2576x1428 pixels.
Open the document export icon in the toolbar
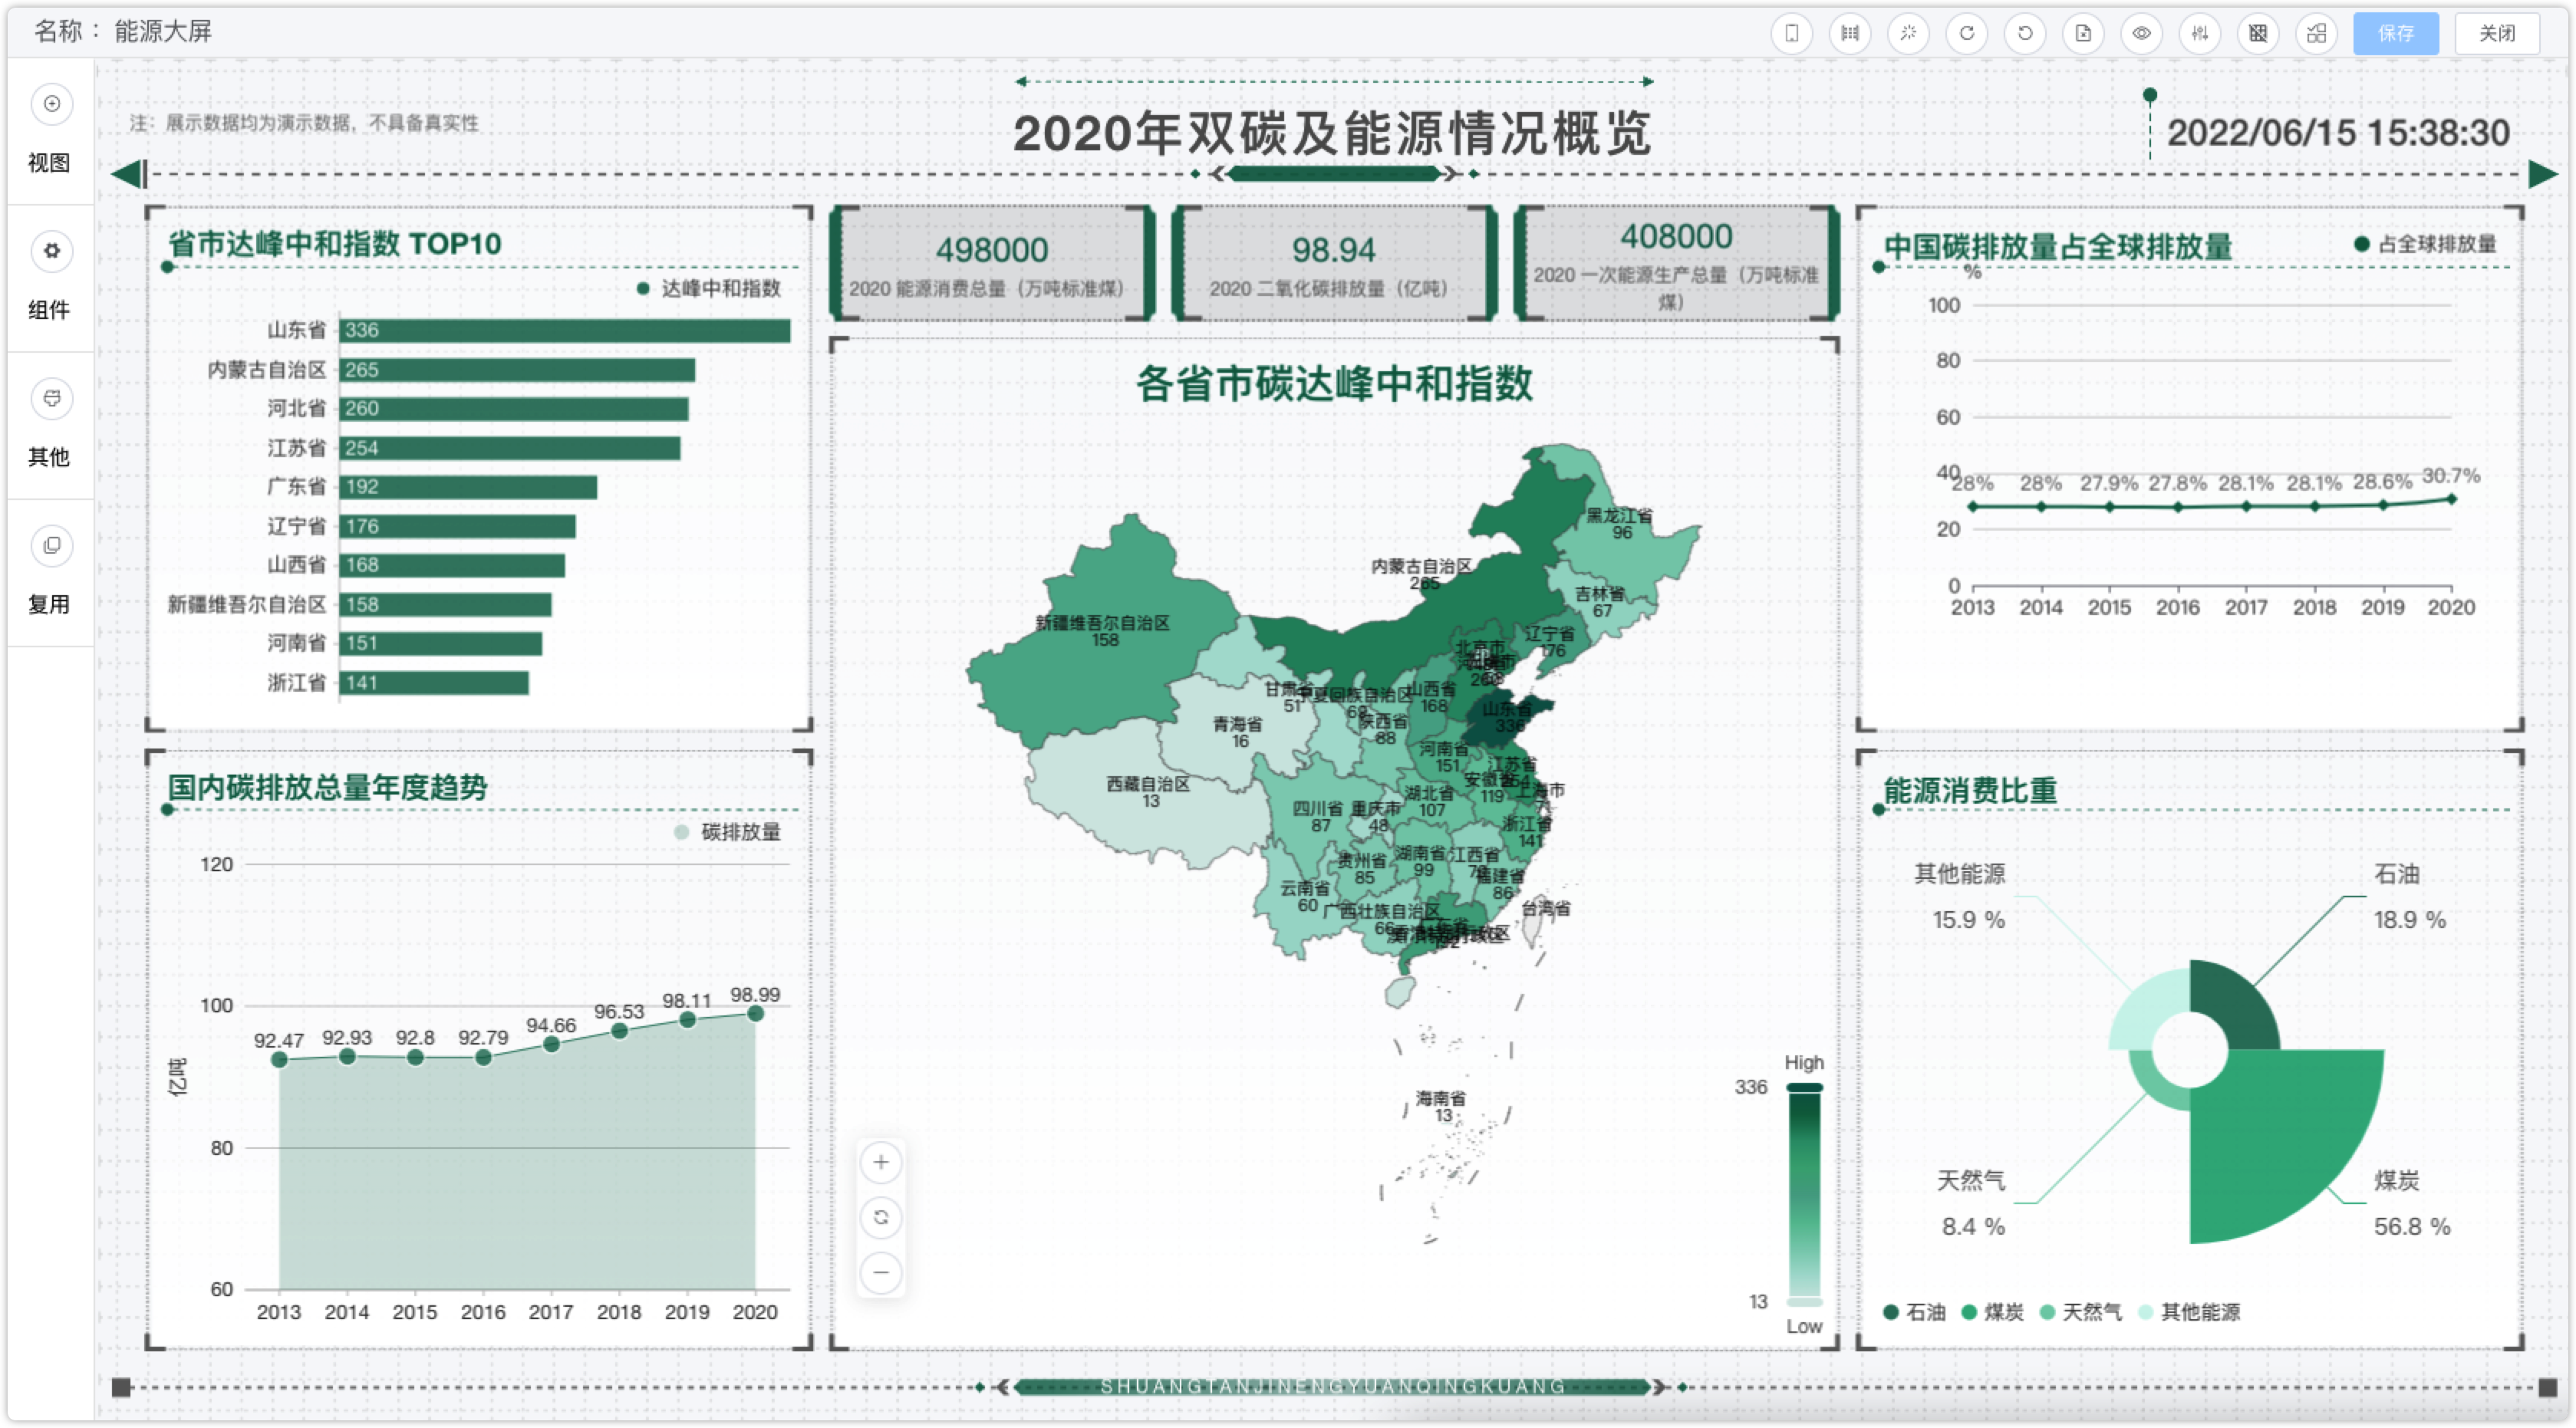(x=2084, y=33)
